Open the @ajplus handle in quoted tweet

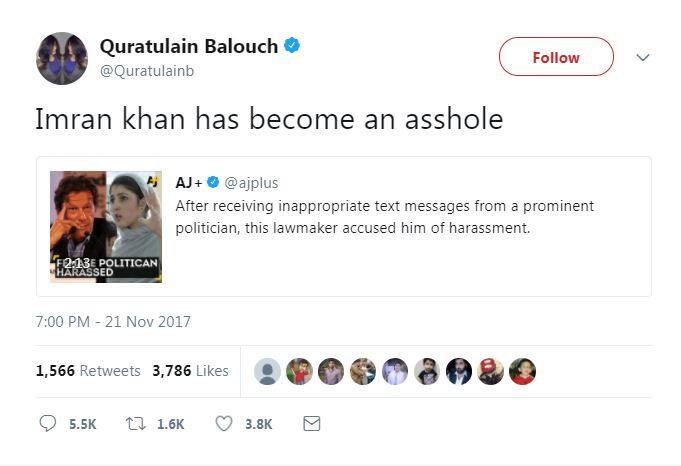click(251, 183)
